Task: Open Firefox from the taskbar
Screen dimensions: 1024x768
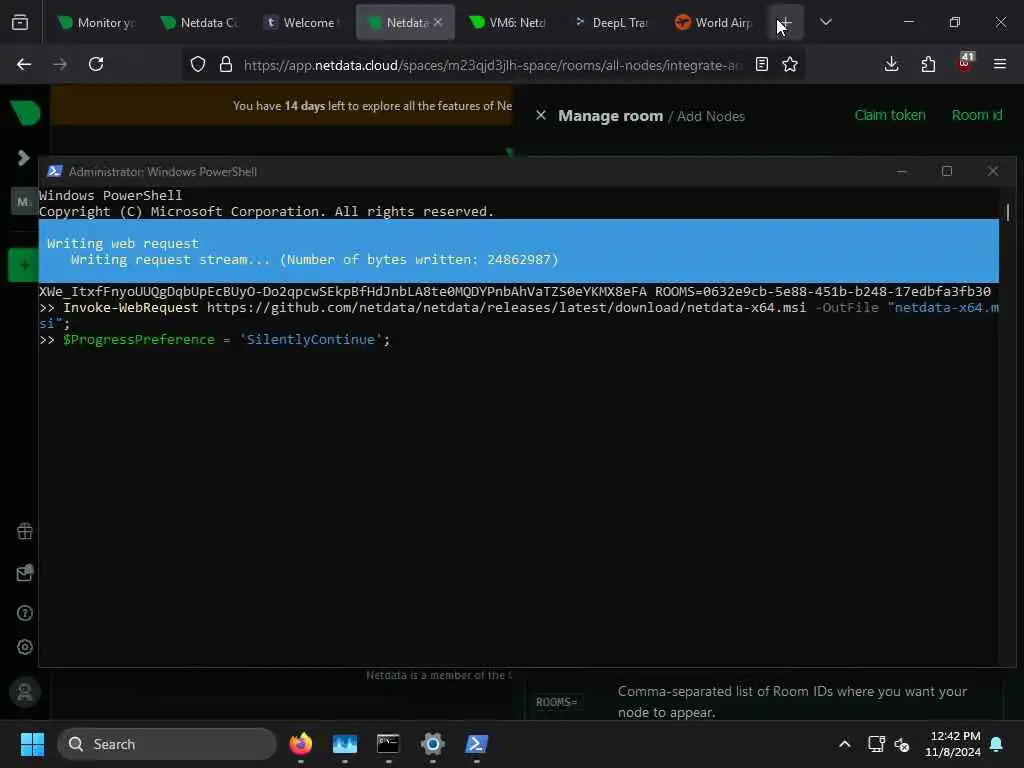Action: point(301,744)
